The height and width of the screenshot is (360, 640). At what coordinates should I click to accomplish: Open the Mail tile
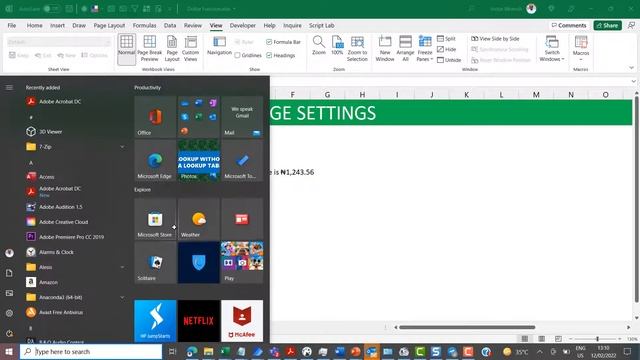242,117
